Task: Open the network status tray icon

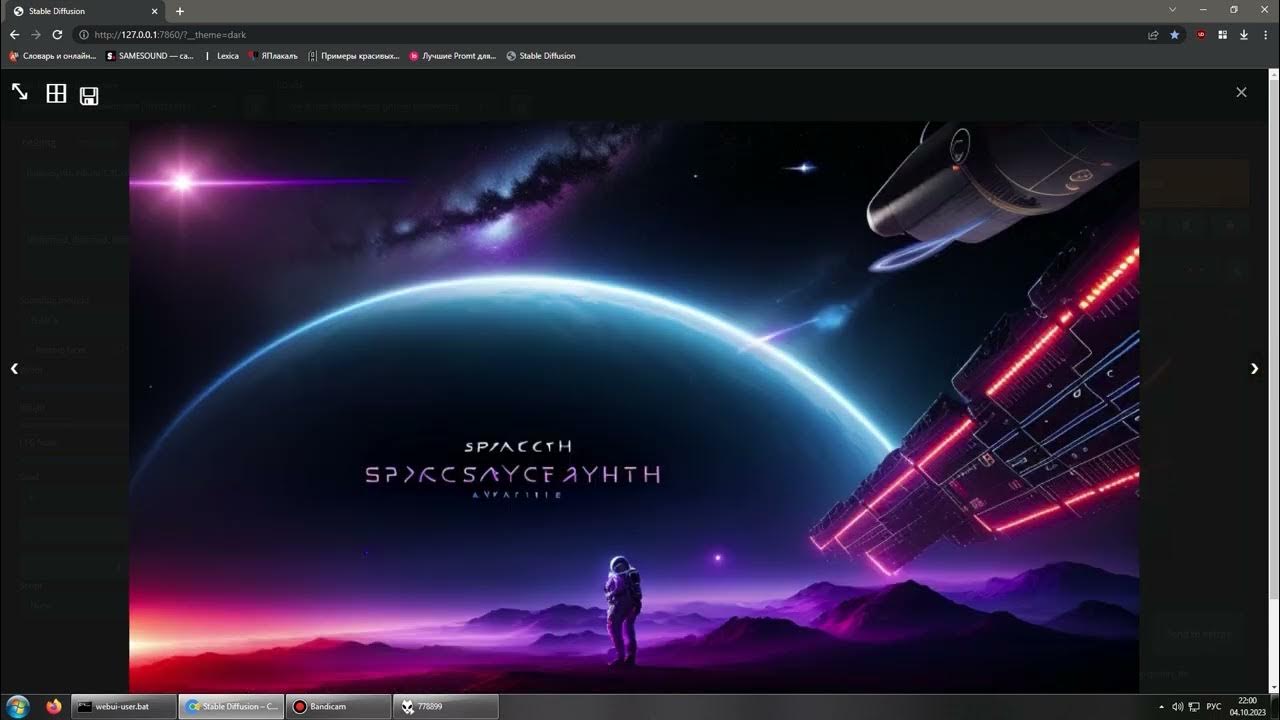Action: click(1193, 707)
